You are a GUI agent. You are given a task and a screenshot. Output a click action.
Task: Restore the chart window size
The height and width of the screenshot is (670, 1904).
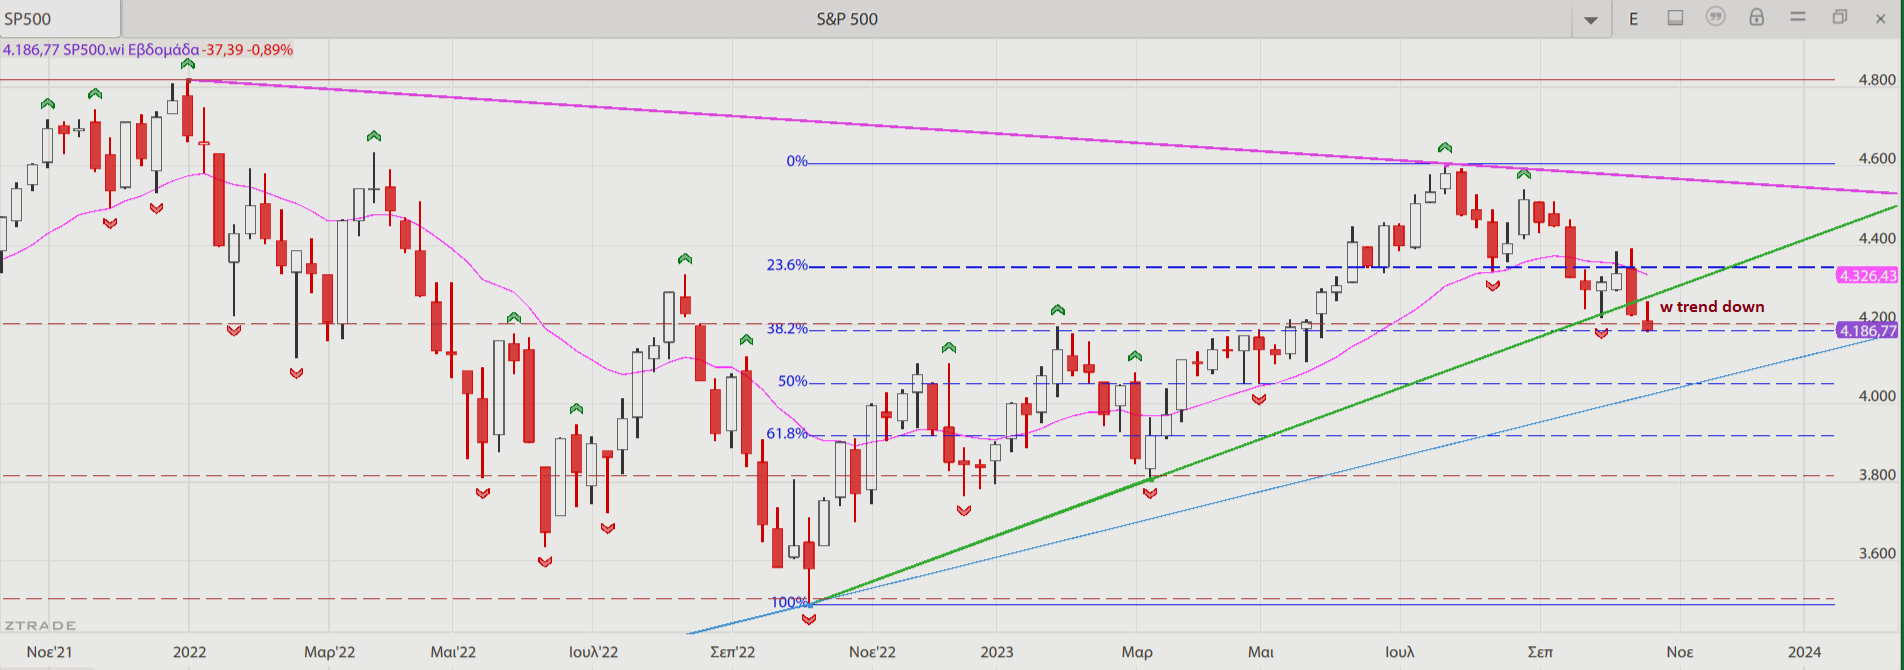pos(1839,17)
